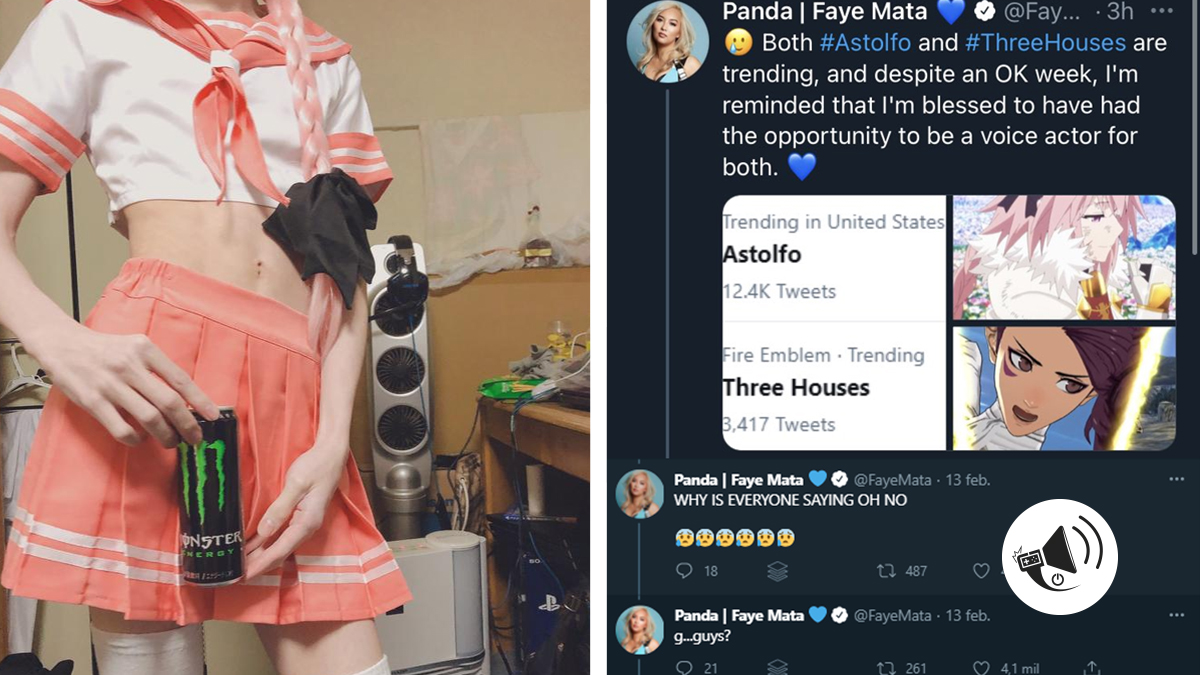
Task: Open Three Houses trending topic card
Action: point(834,387)
